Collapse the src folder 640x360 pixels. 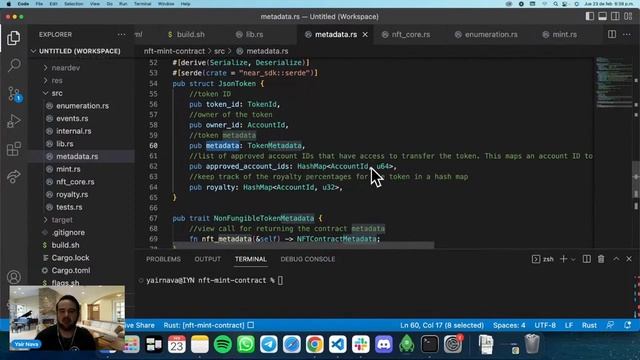coord(57,93)
